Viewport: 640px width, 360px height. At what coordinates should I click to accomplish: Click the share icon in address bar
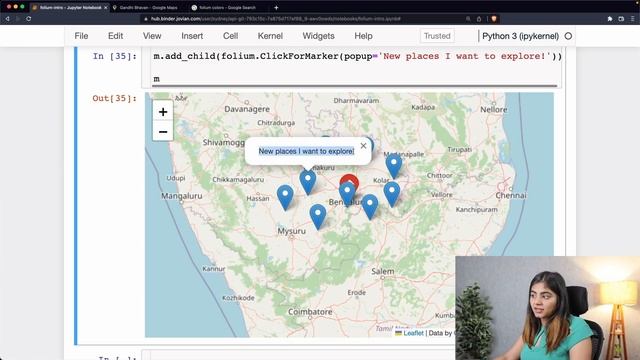tap(479, 19)
